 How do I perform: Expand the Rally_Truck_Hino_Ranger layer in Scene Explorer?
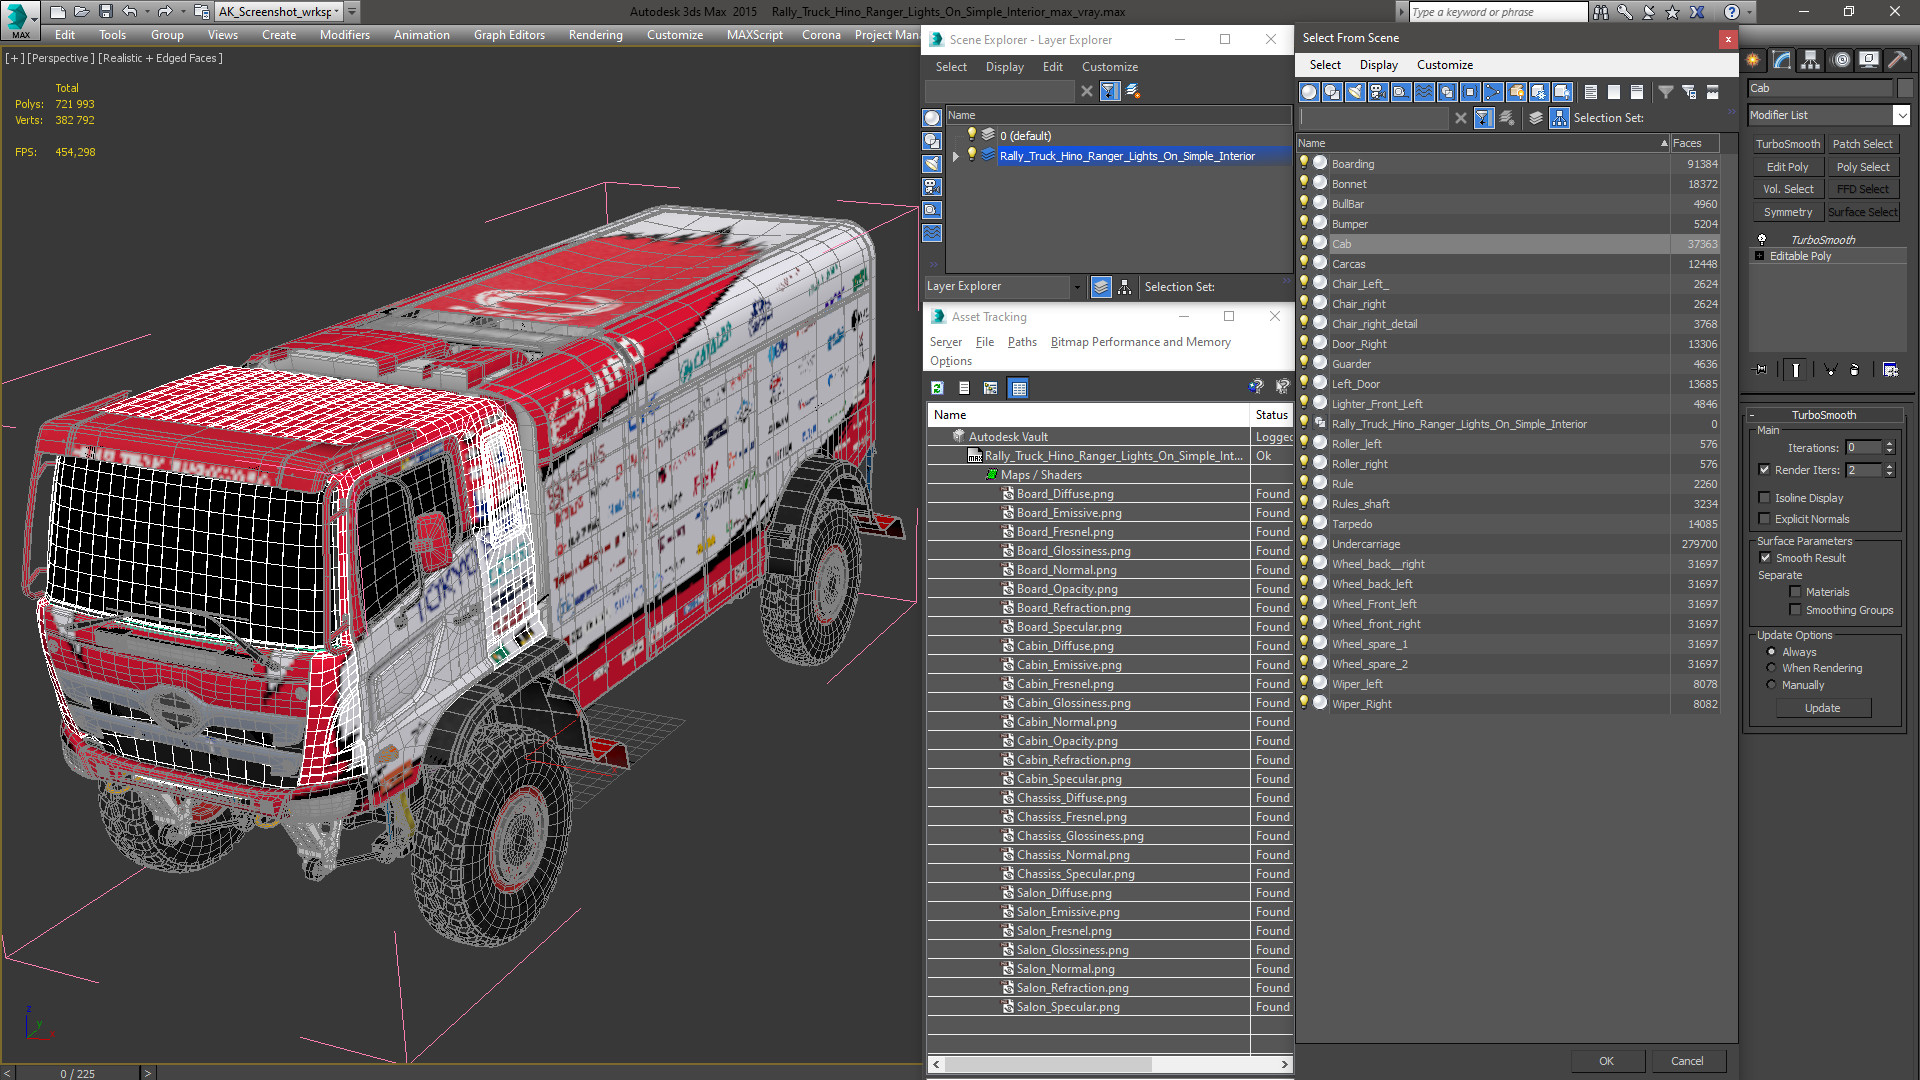[956, 156]
